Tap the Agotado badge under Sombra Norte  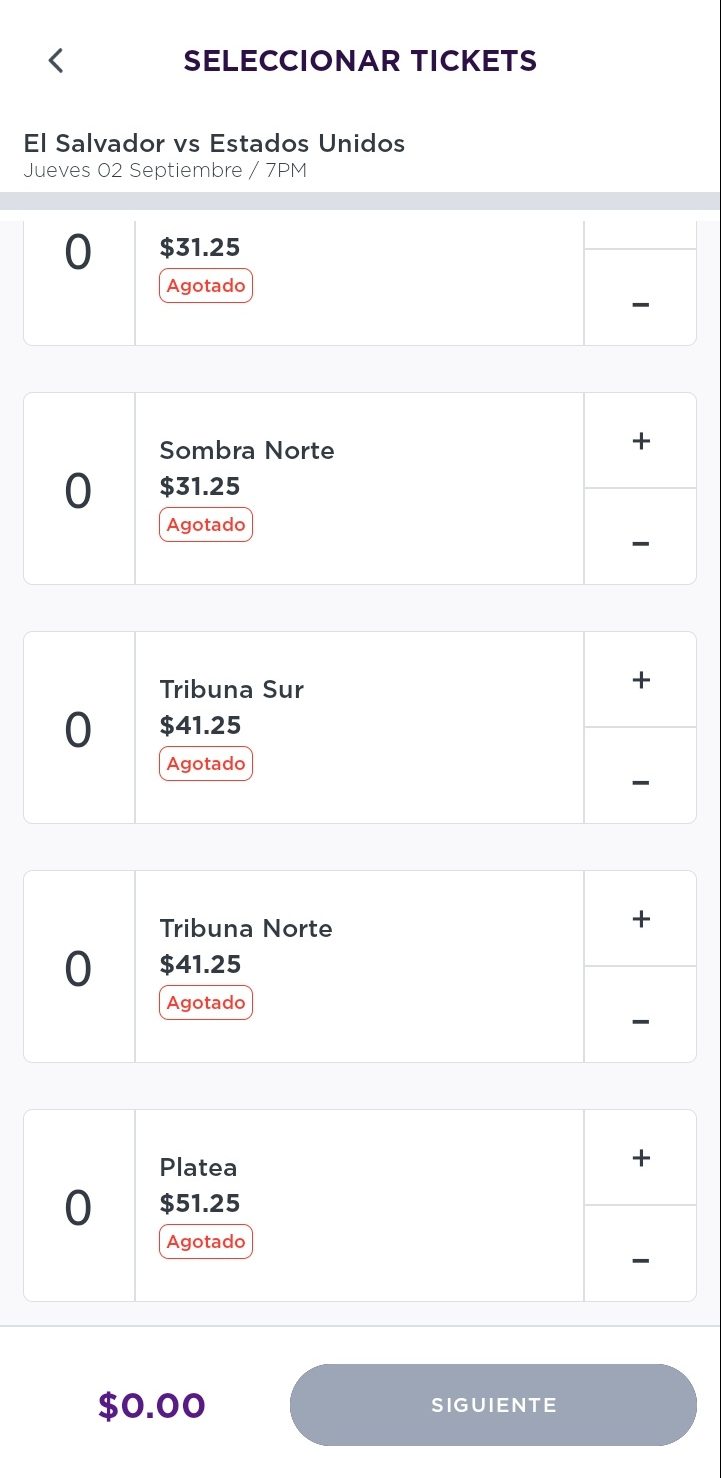(x=206, y=525)
